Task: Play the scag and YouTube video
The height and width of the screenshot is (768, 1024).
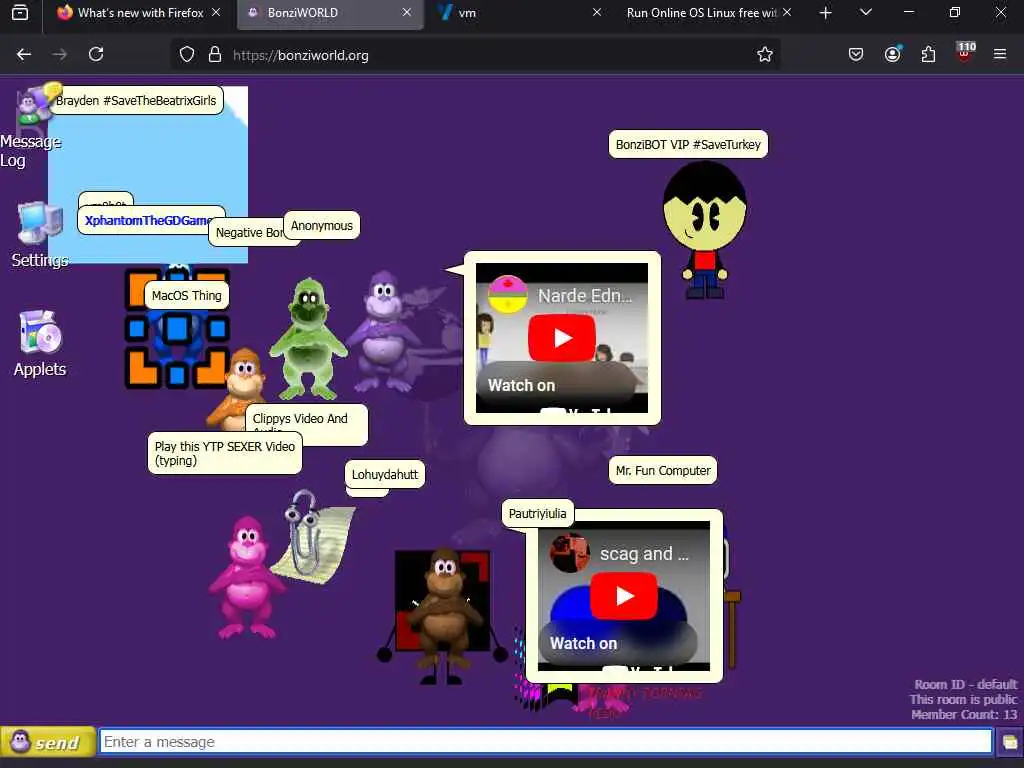Action: [x=624, y=596]
